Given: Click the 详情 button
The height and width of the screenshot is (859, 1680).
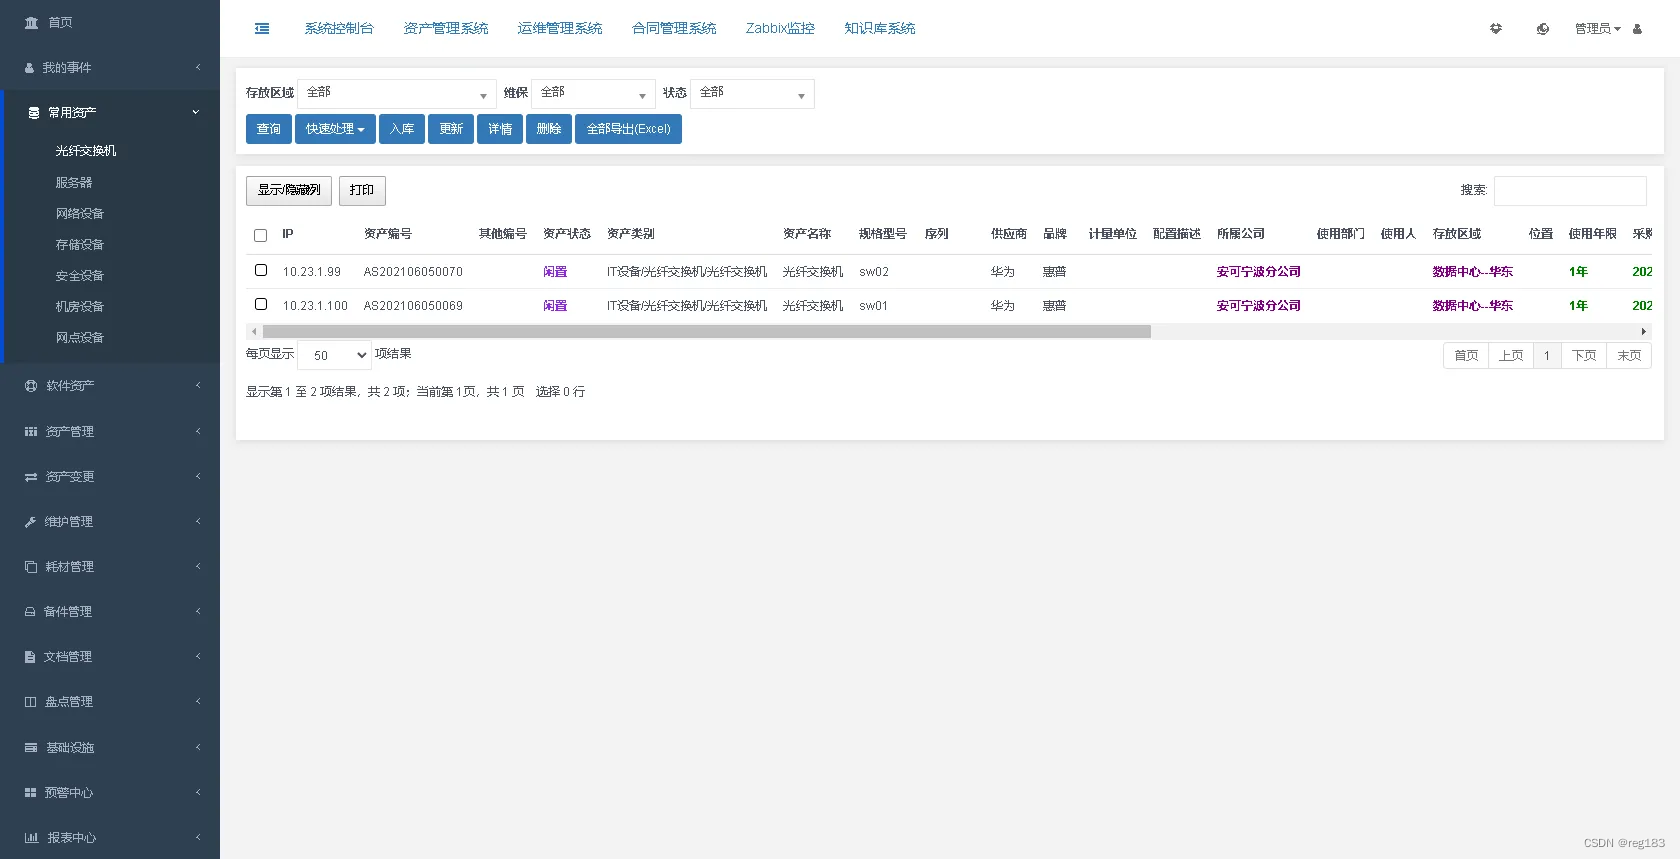Looking at the screenshot, I should pos(500,129).
